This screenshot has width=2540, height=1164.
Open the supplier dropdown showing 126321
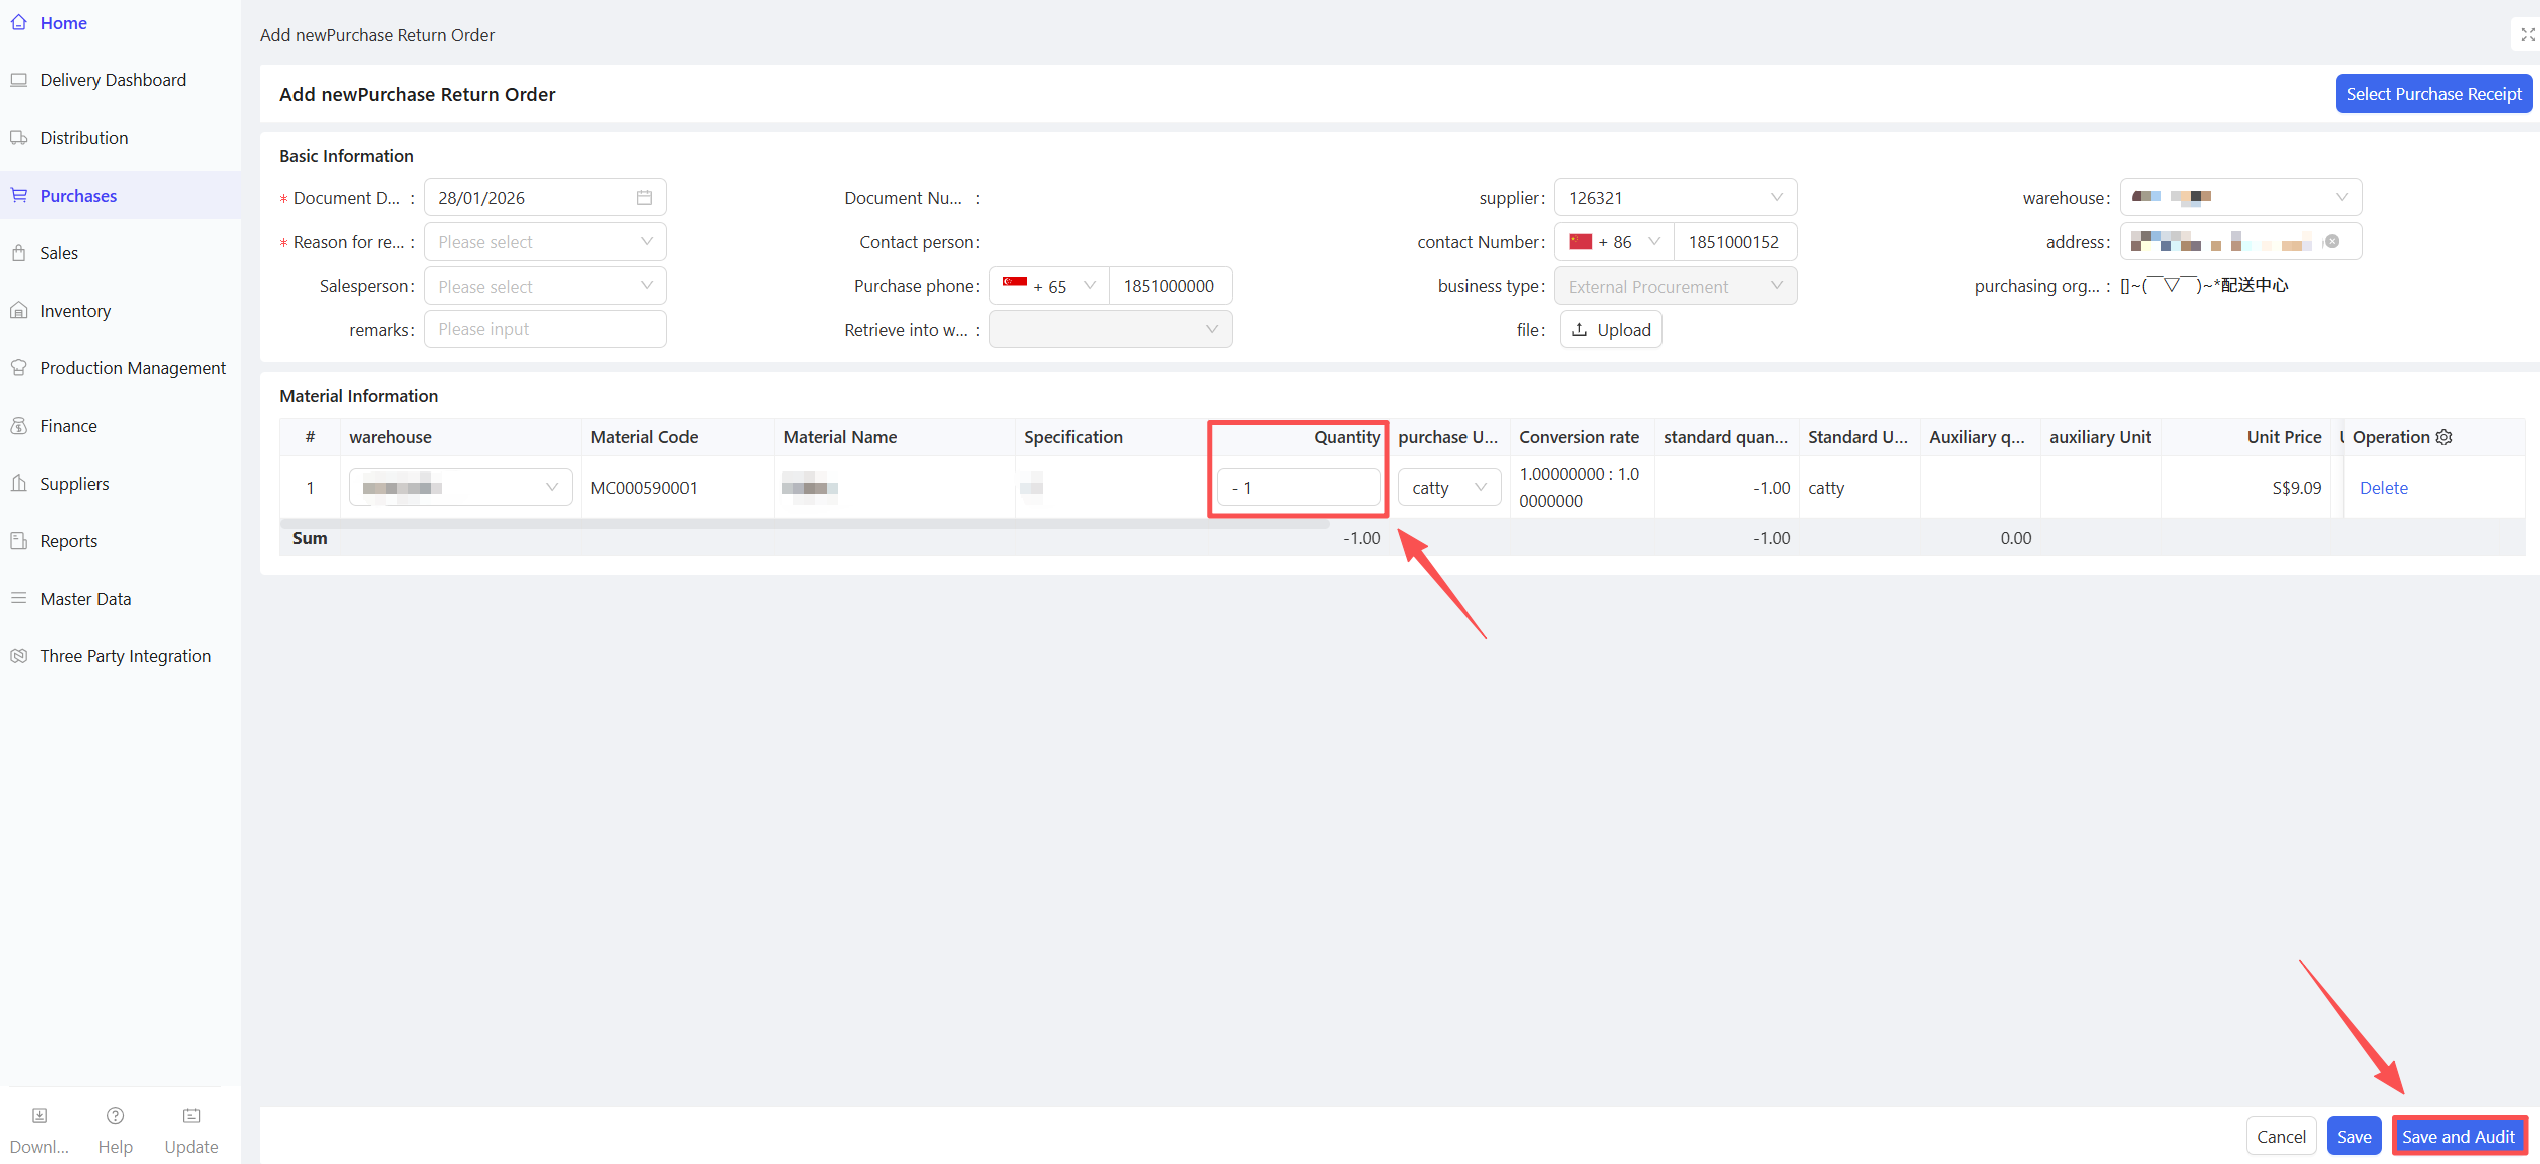1675,198
